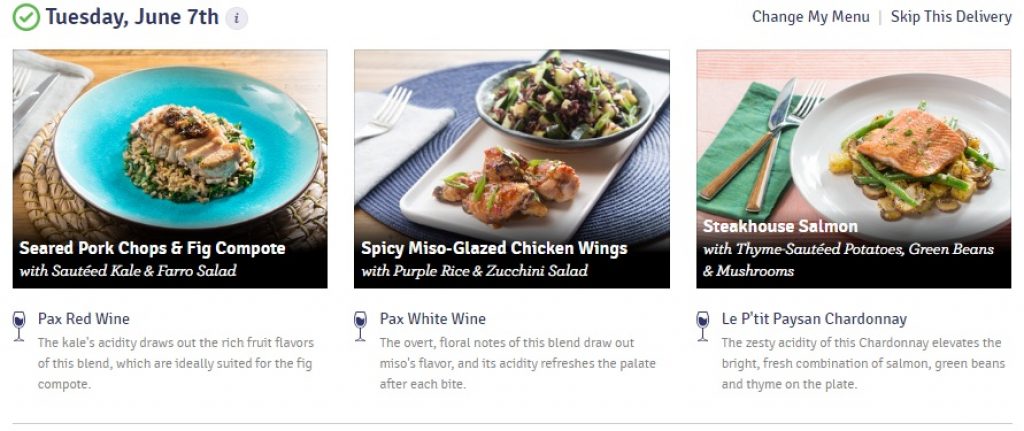Click the Seared Pork Chops & Fig Compote title
The width and height of the screenshot is (1024, 431).
tap(152, 248)
